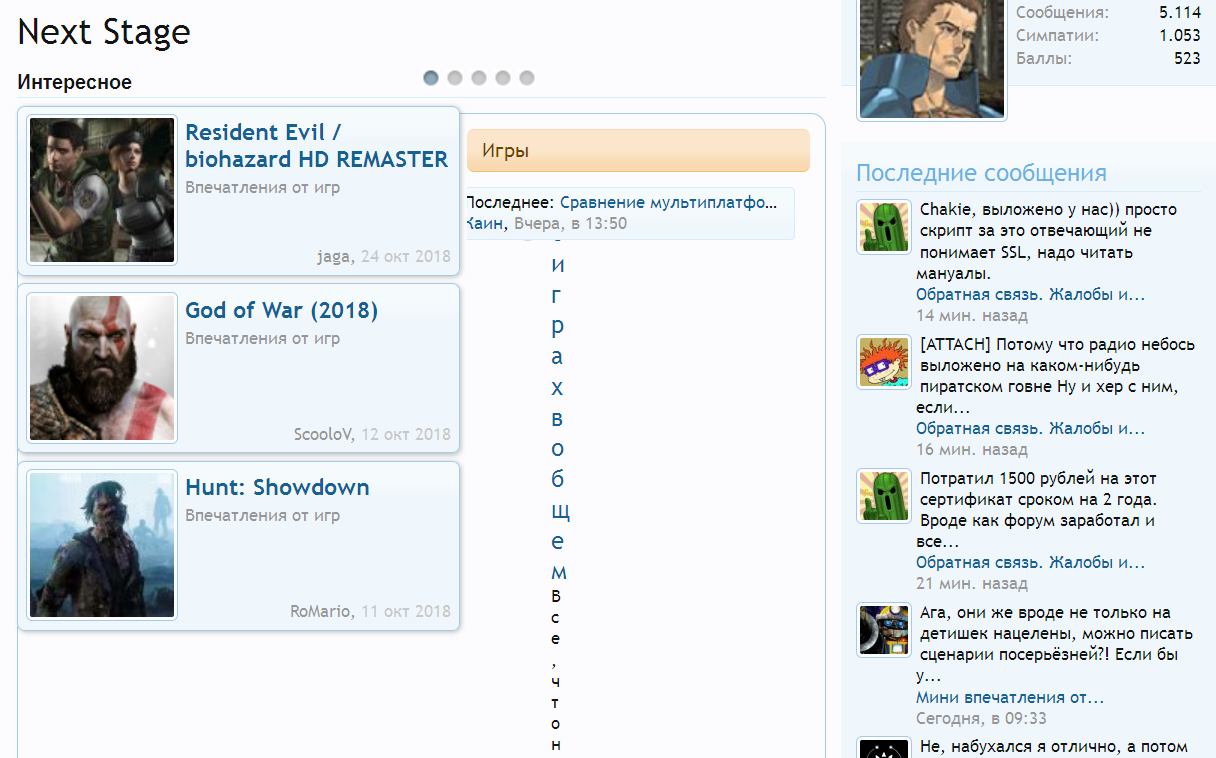Switch to the second slider pagination dot

tap(455, 78)
